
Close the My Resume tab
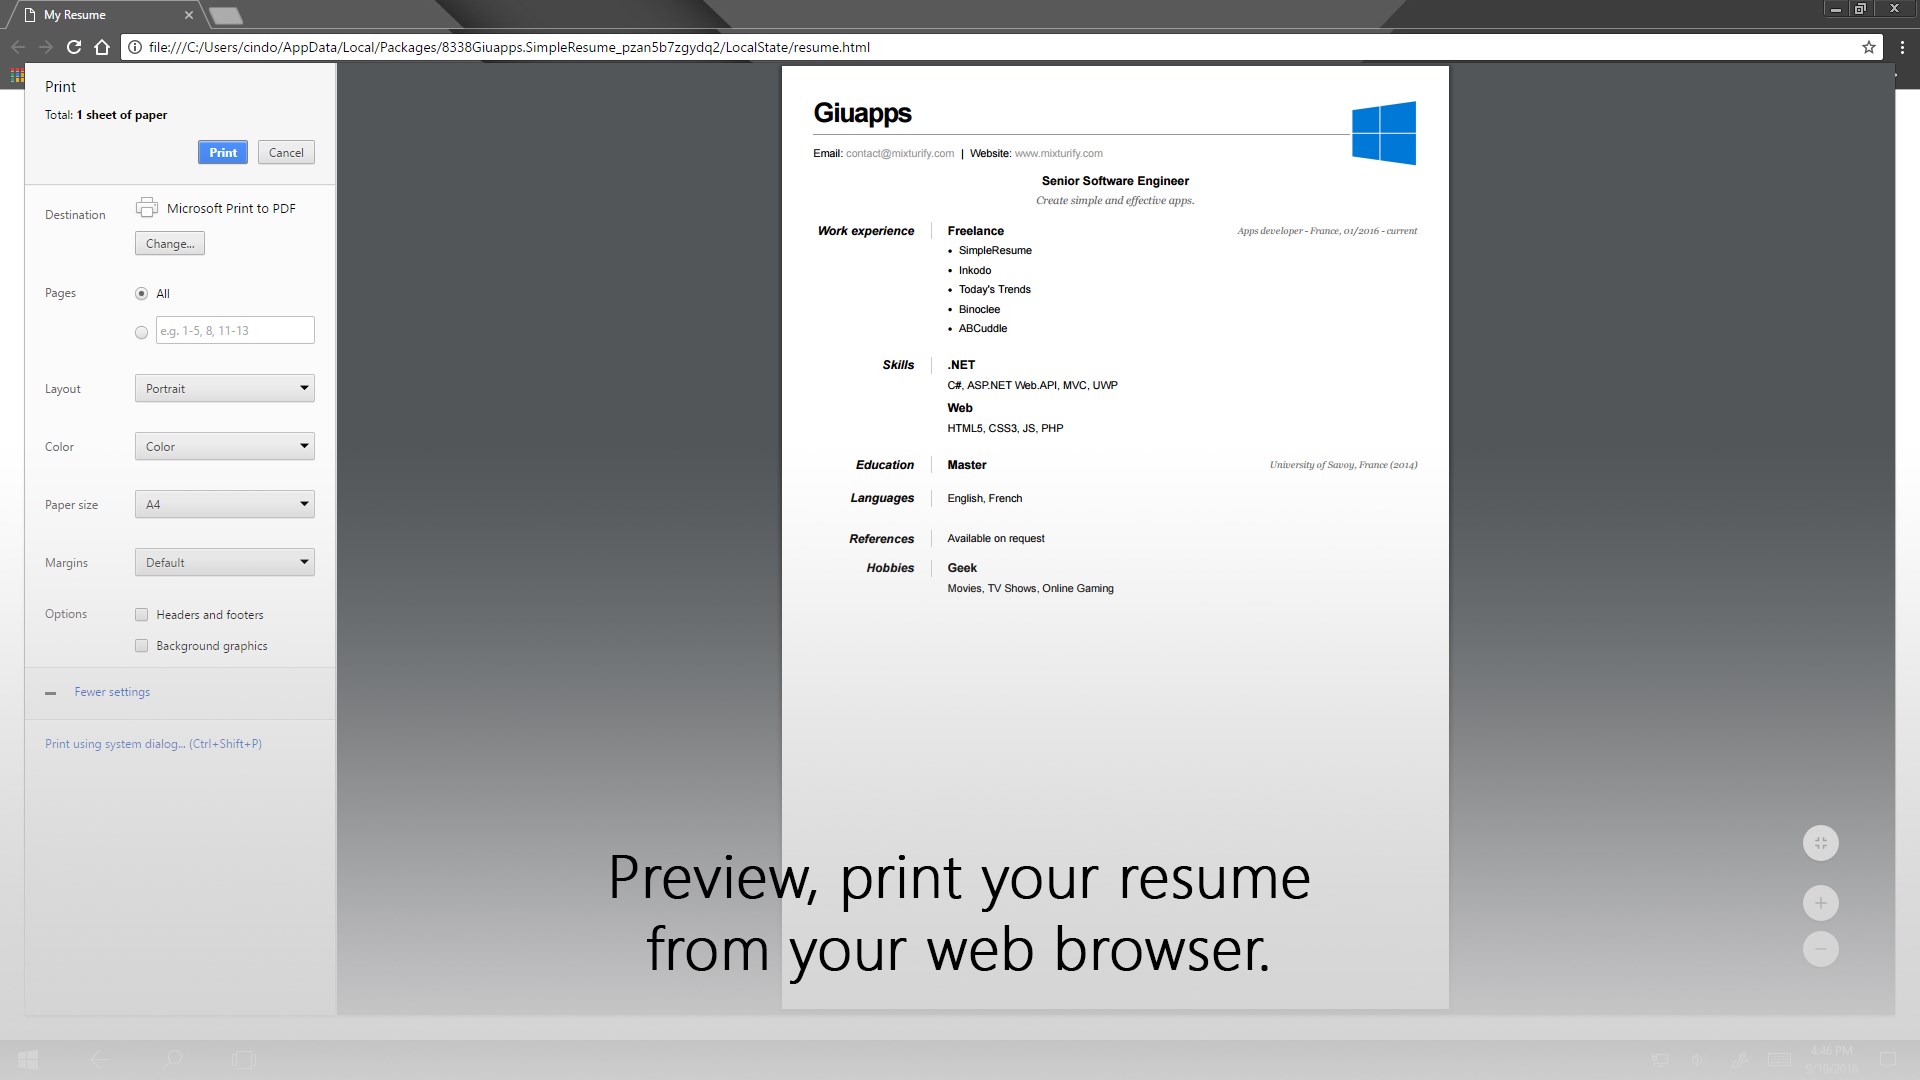[x=188, y=15]
